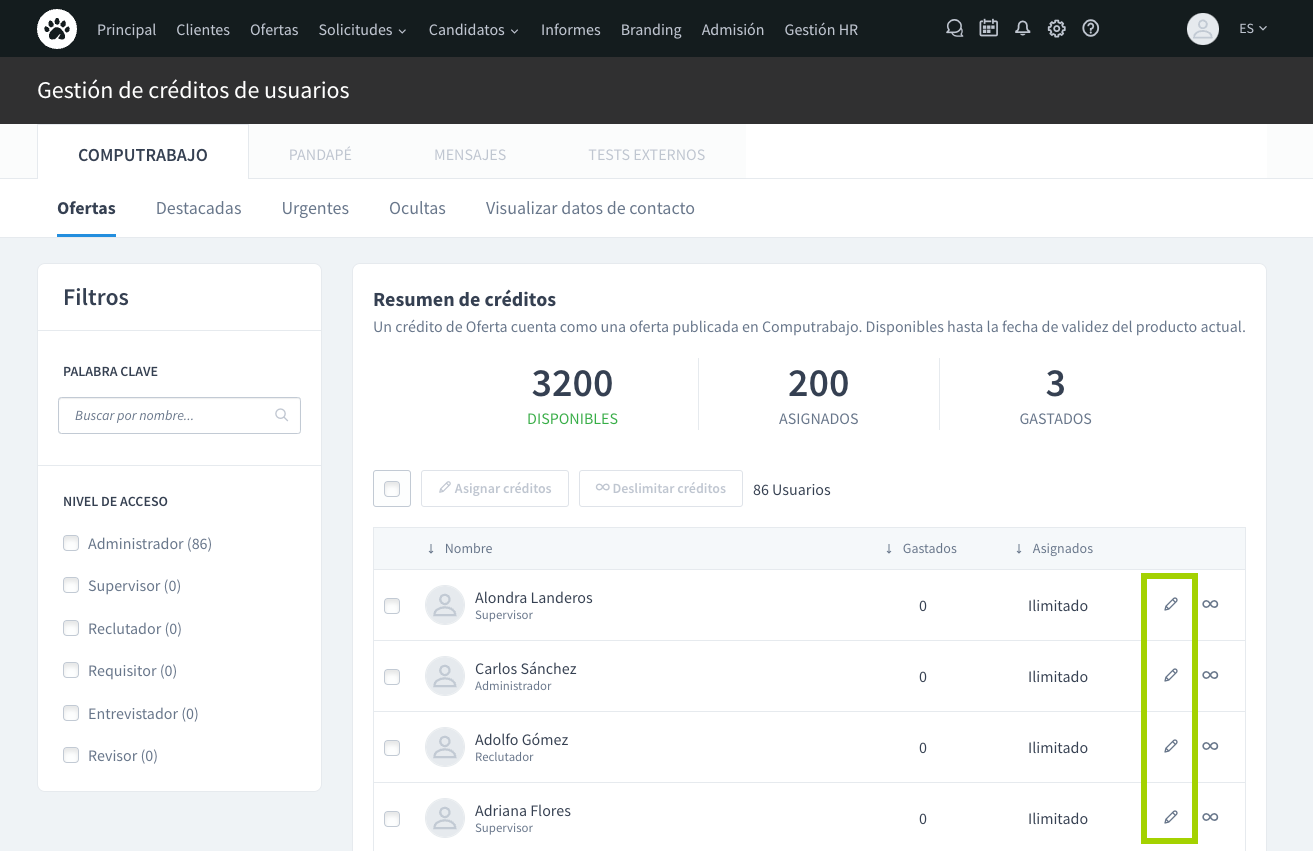Click the Buscar por nombre search field
The width and height of the screenshot is (1313, 851).
170,415
